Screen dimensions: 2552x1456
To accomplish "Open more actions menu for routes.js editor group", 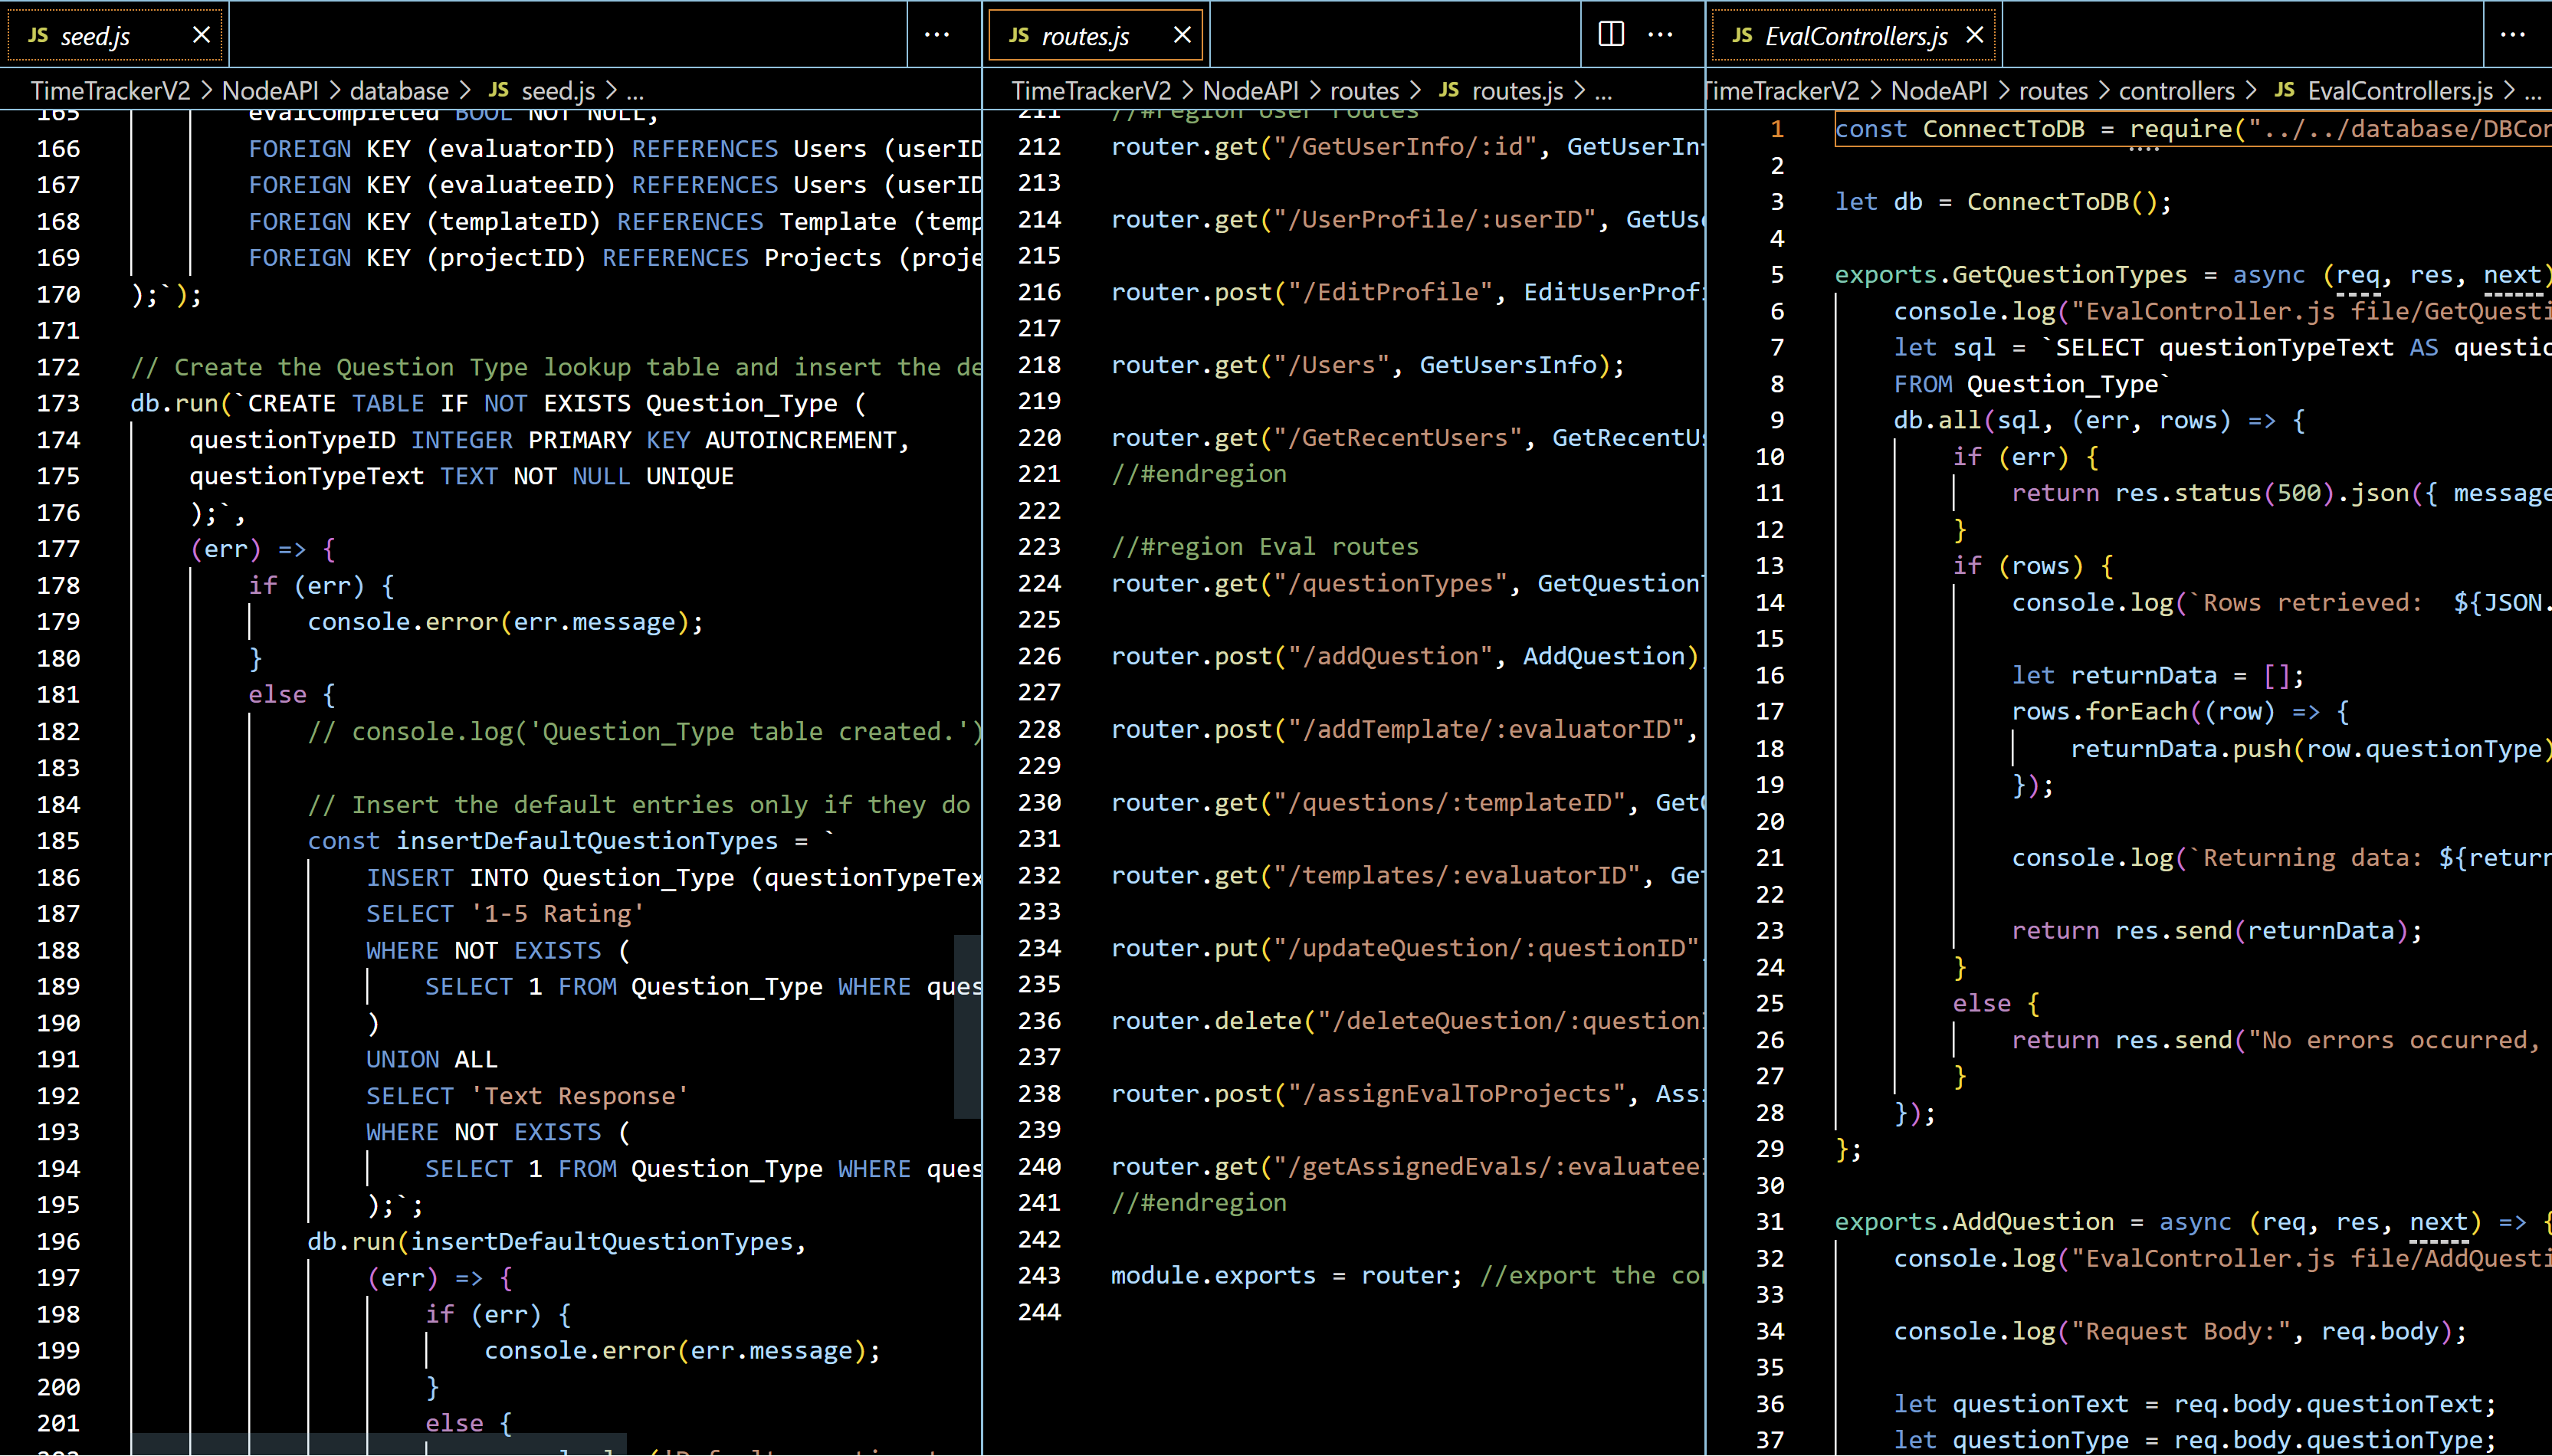I will coord(1660,35).
